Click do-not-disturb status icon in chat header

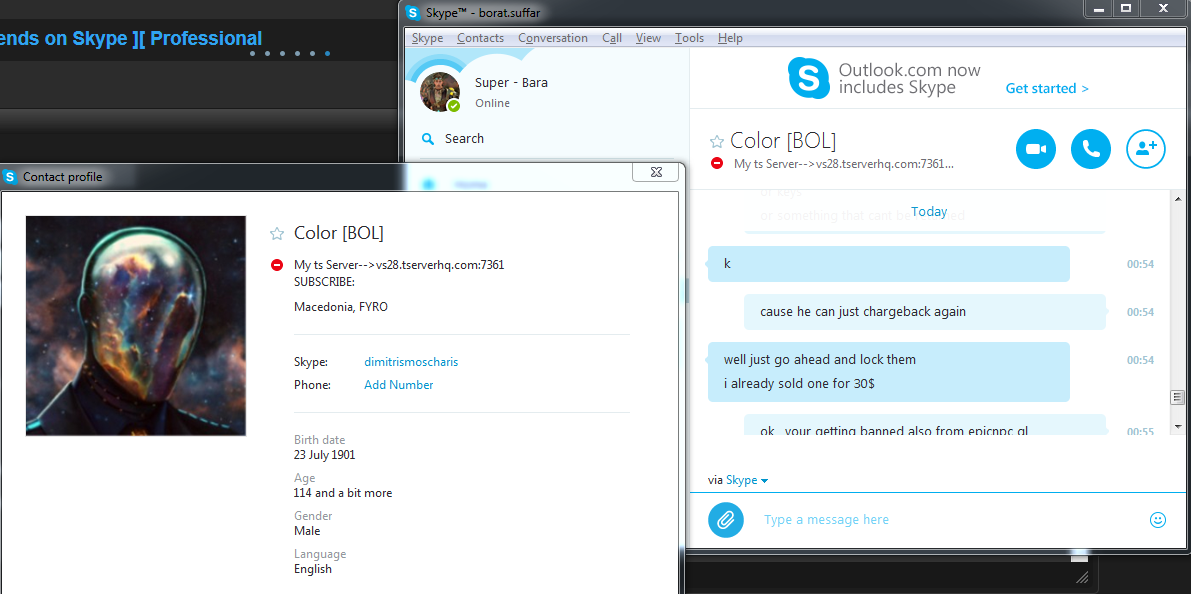point(717,163)
